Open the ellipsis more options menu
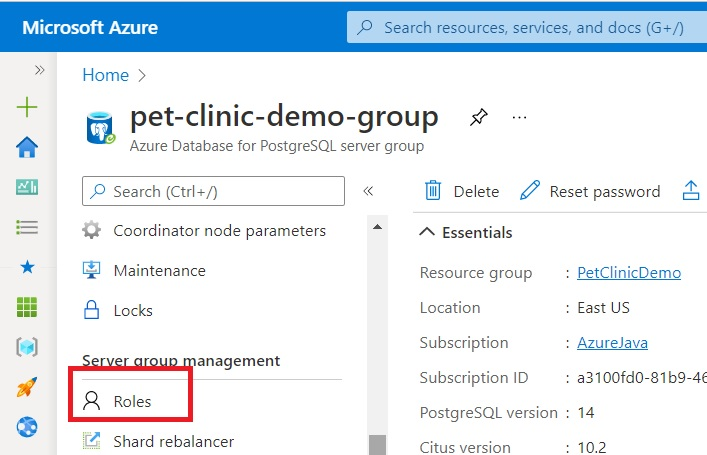Viewport: 707px width, 455px height. click(x=519, y=118)
